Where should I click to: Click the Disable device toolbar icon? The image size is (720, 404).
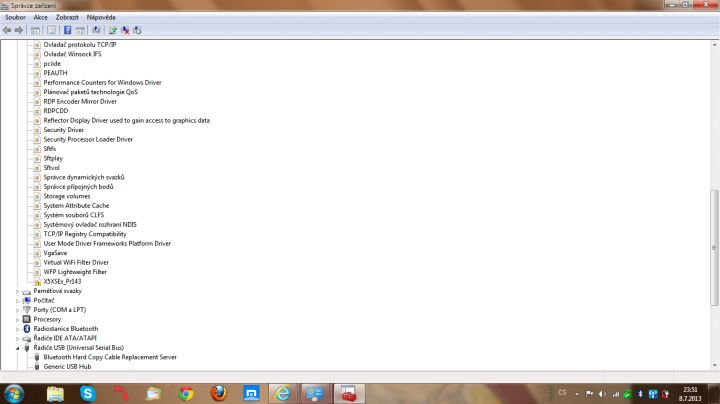click(137, 30)
